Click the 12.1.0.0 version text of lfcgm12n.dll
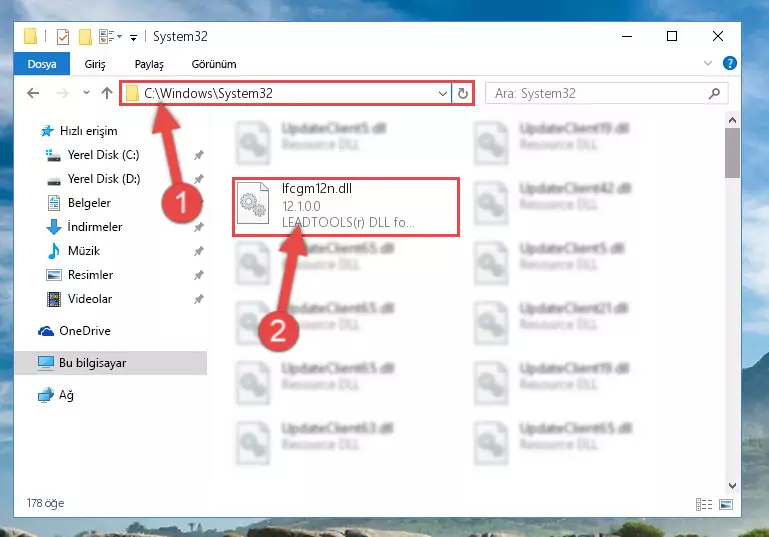769x537 pixels. pyautogui.click(x=301, y=206)
